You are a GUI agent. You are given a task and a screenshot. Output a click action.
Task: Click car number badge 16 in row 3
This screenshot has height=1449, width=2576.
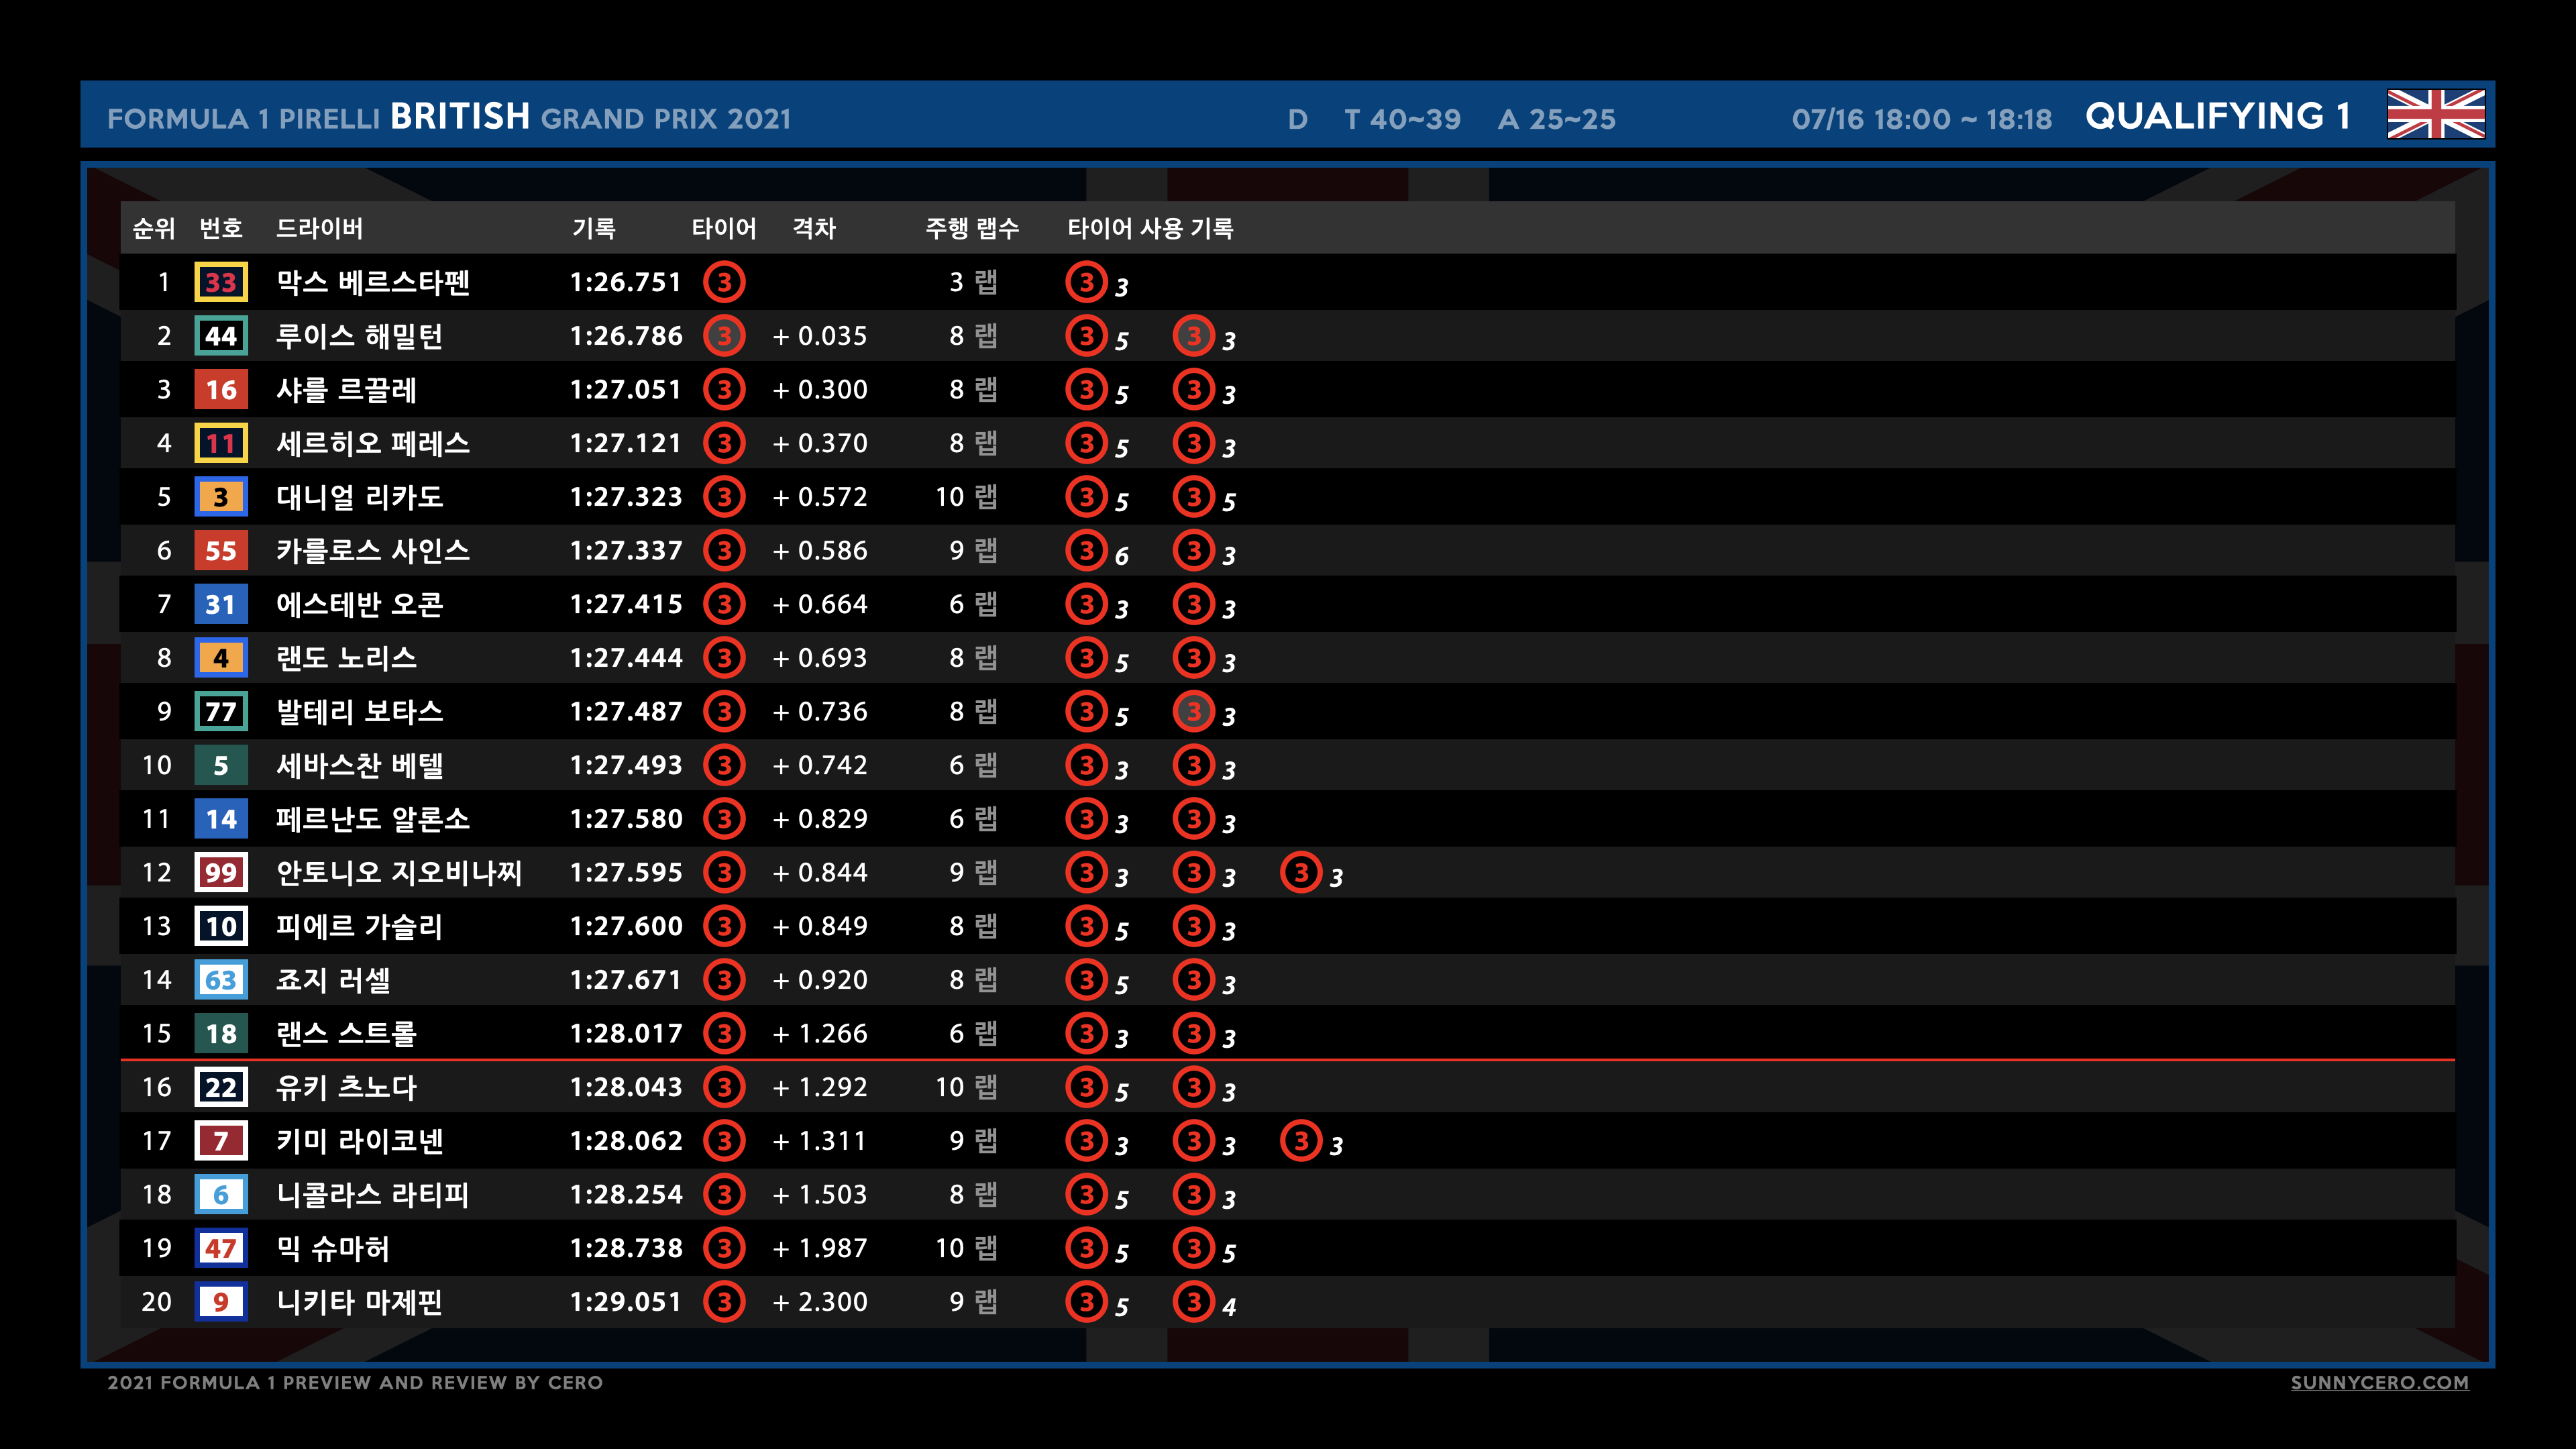click(221, 390)
